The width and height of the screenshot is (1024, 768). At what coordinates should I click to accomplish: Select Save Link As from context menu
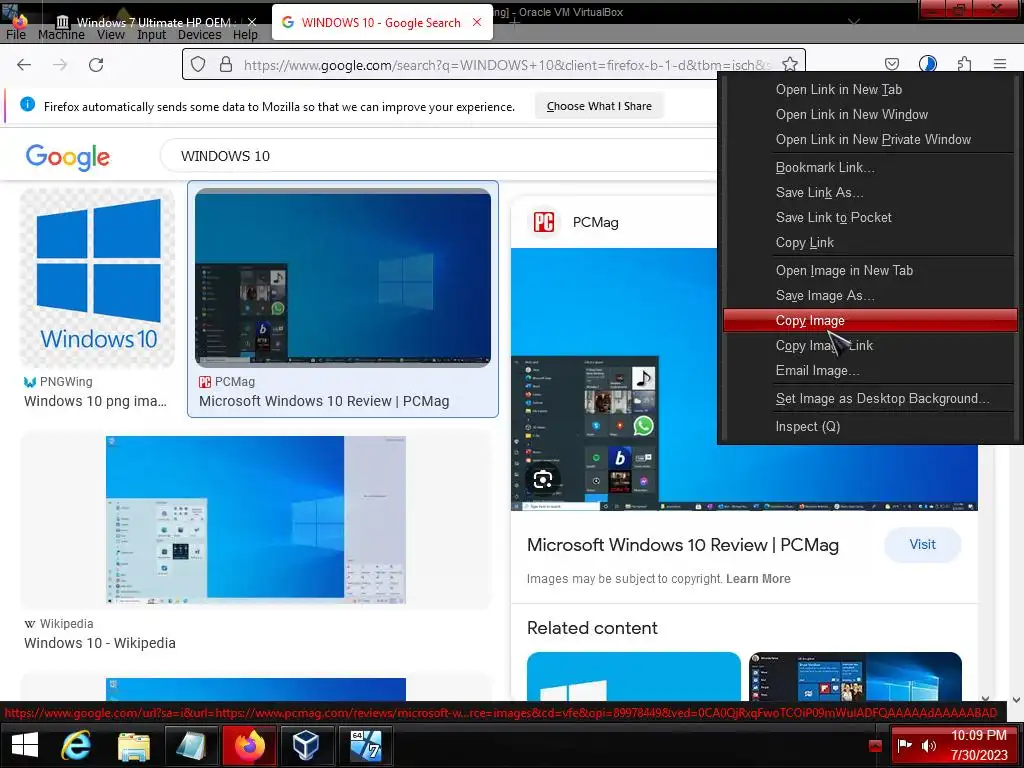coord(819,192)
